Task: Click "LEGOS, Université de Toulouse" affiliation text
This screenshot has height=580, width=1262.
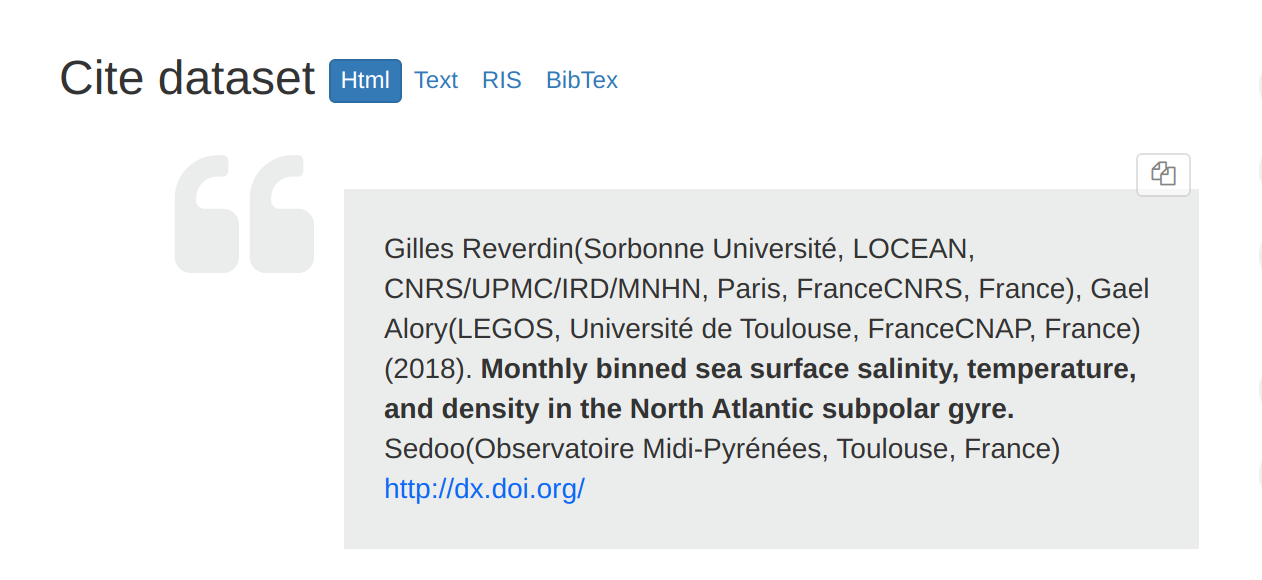Action: pos(658,329)
